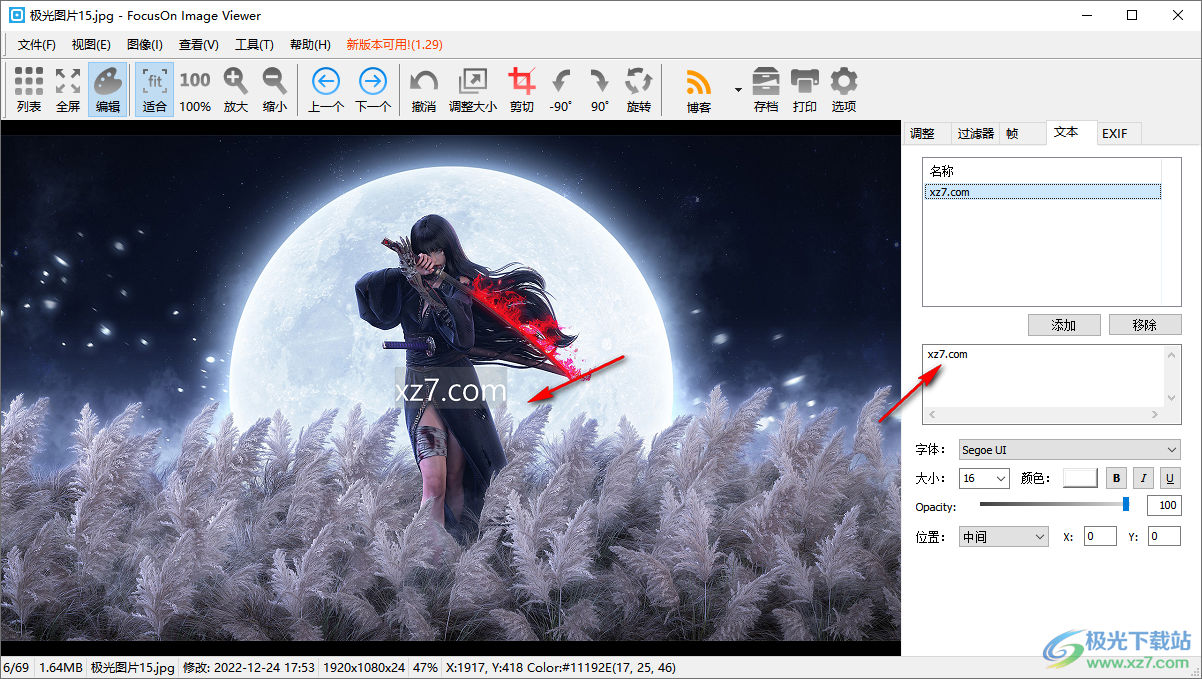Click the 修改: 2022-12-24 17:53 status entry
Screen dimensions: 1202x679
pyautogui.click(x=249, y=667)
